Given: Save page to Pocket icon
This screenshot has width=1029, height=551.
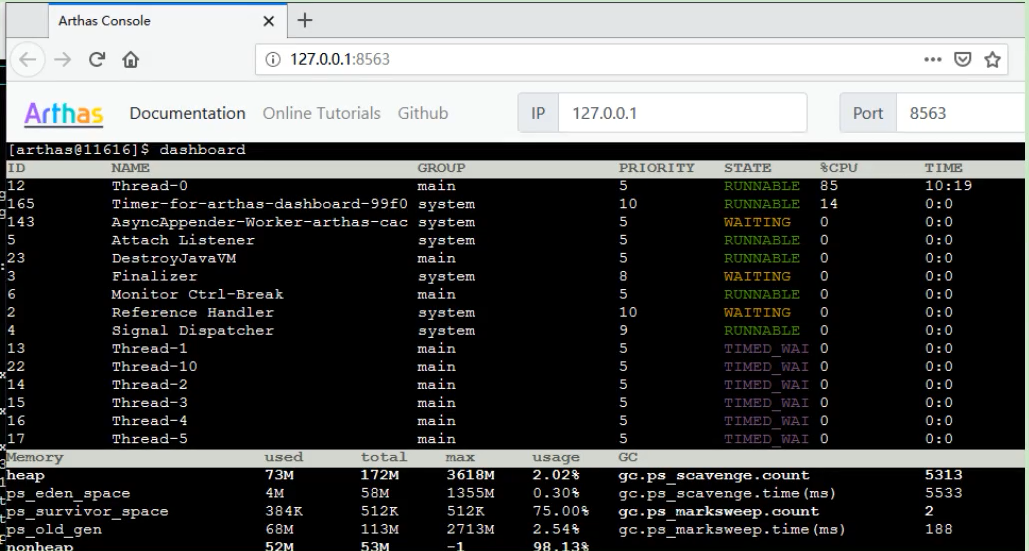Looking at the screenshot, I should (x=962, y=60).
